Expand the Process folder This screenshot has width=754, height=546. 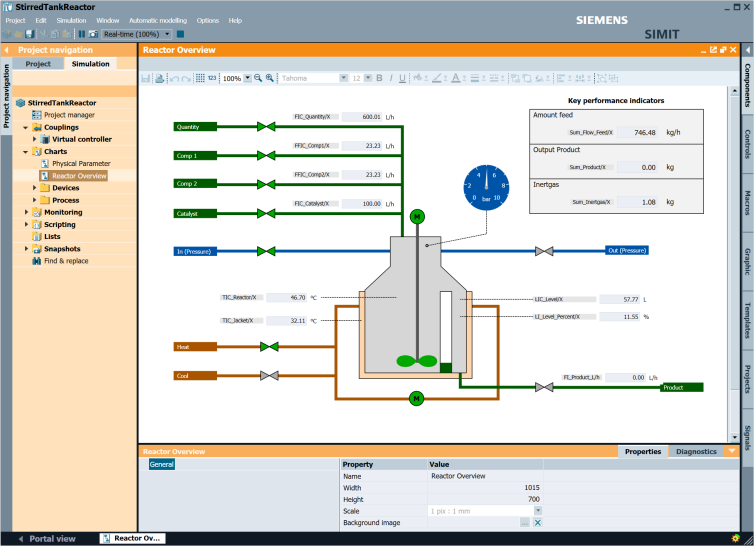click(x=34, y=200)
